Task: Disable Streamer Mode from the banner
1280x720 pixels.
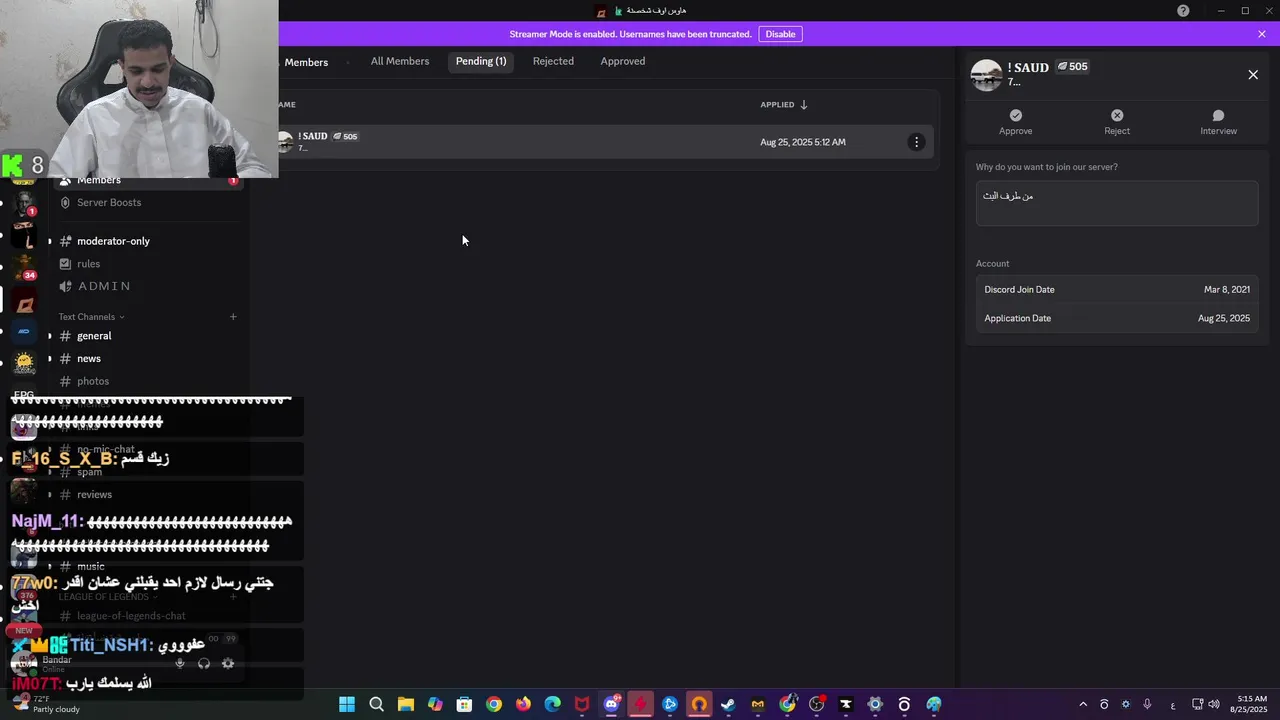Action: 780,34
